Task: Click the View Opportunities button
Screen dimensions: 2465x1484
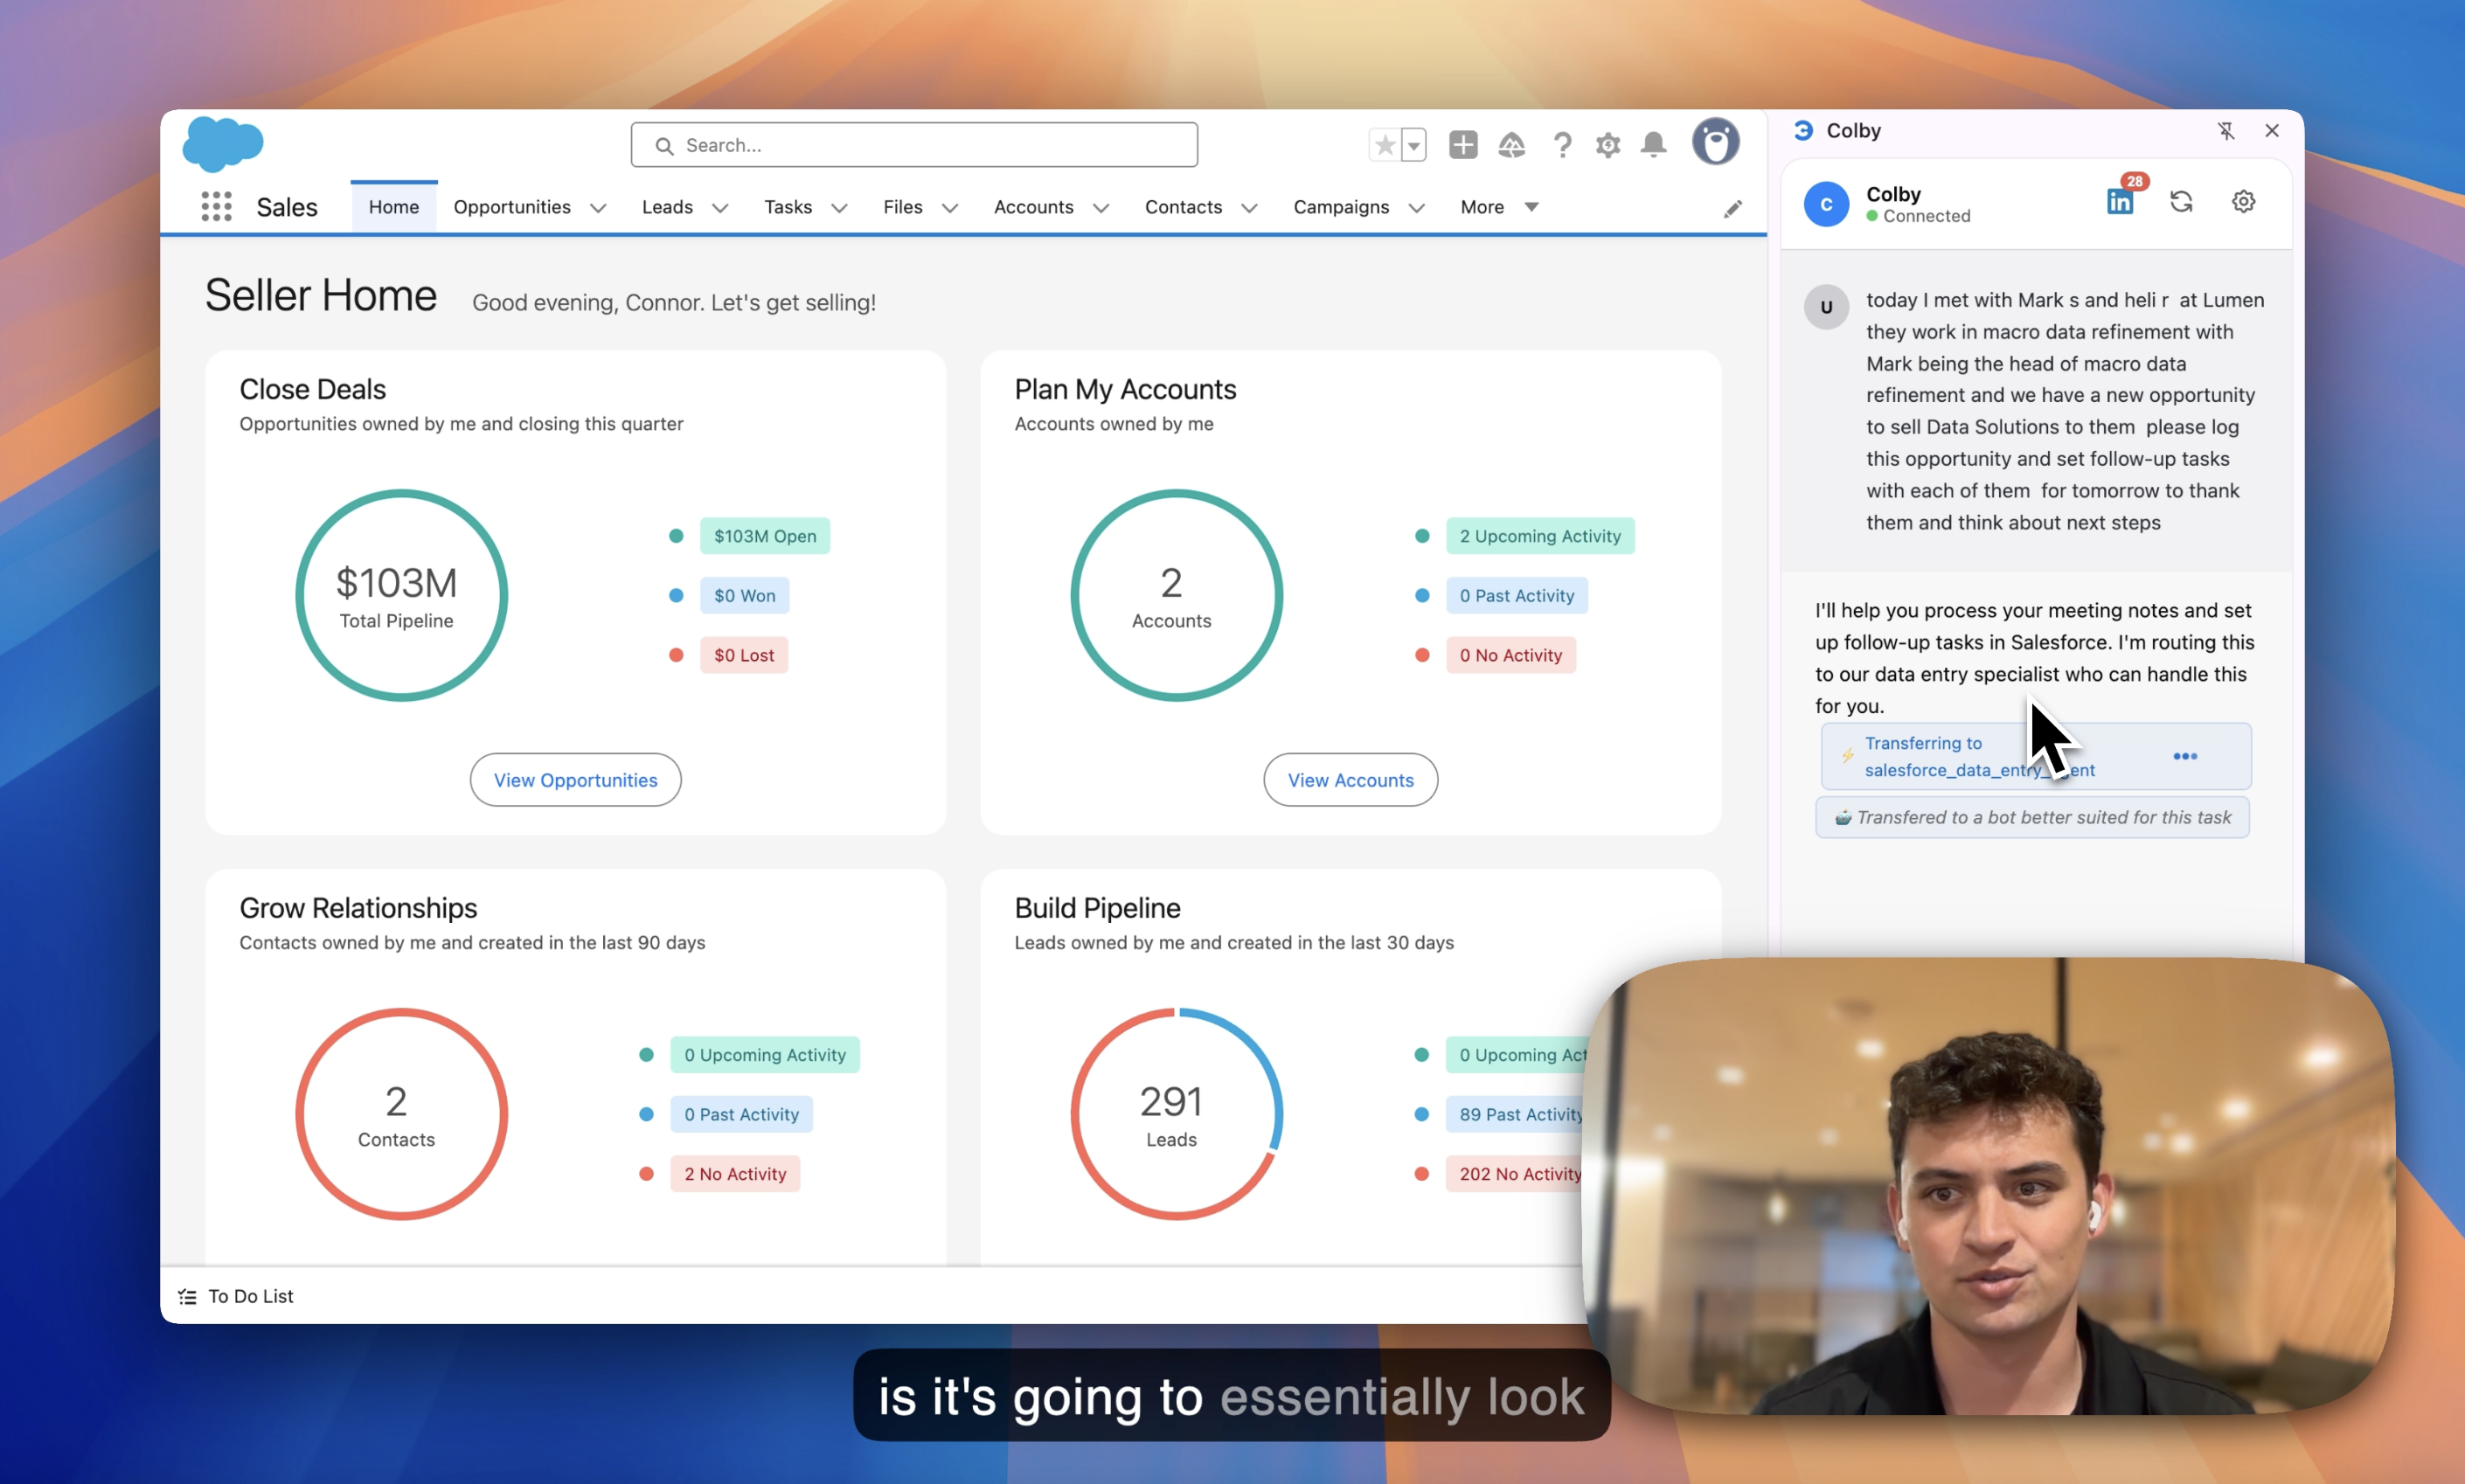Action: (575, 780)
